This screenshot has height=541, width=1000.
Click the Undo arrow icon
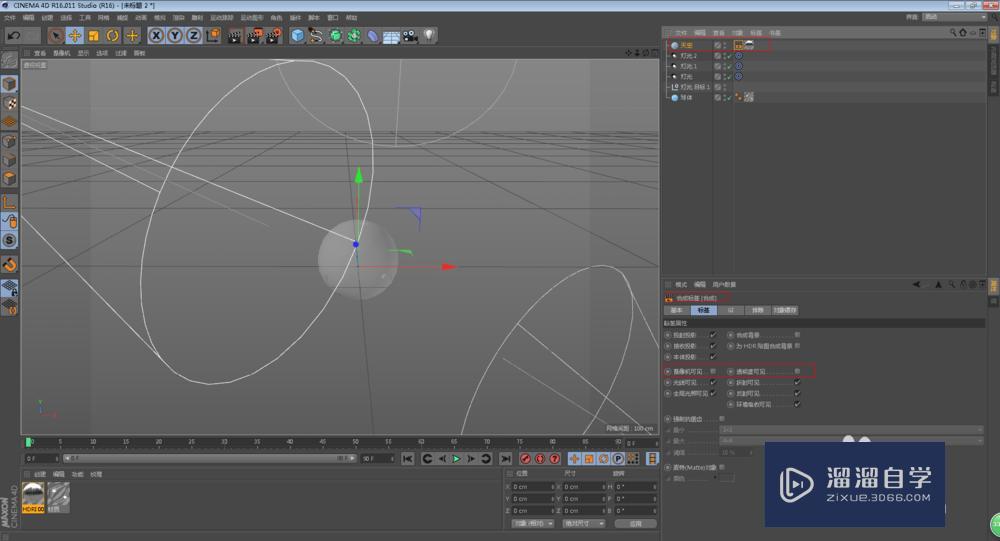coord(14,36)
